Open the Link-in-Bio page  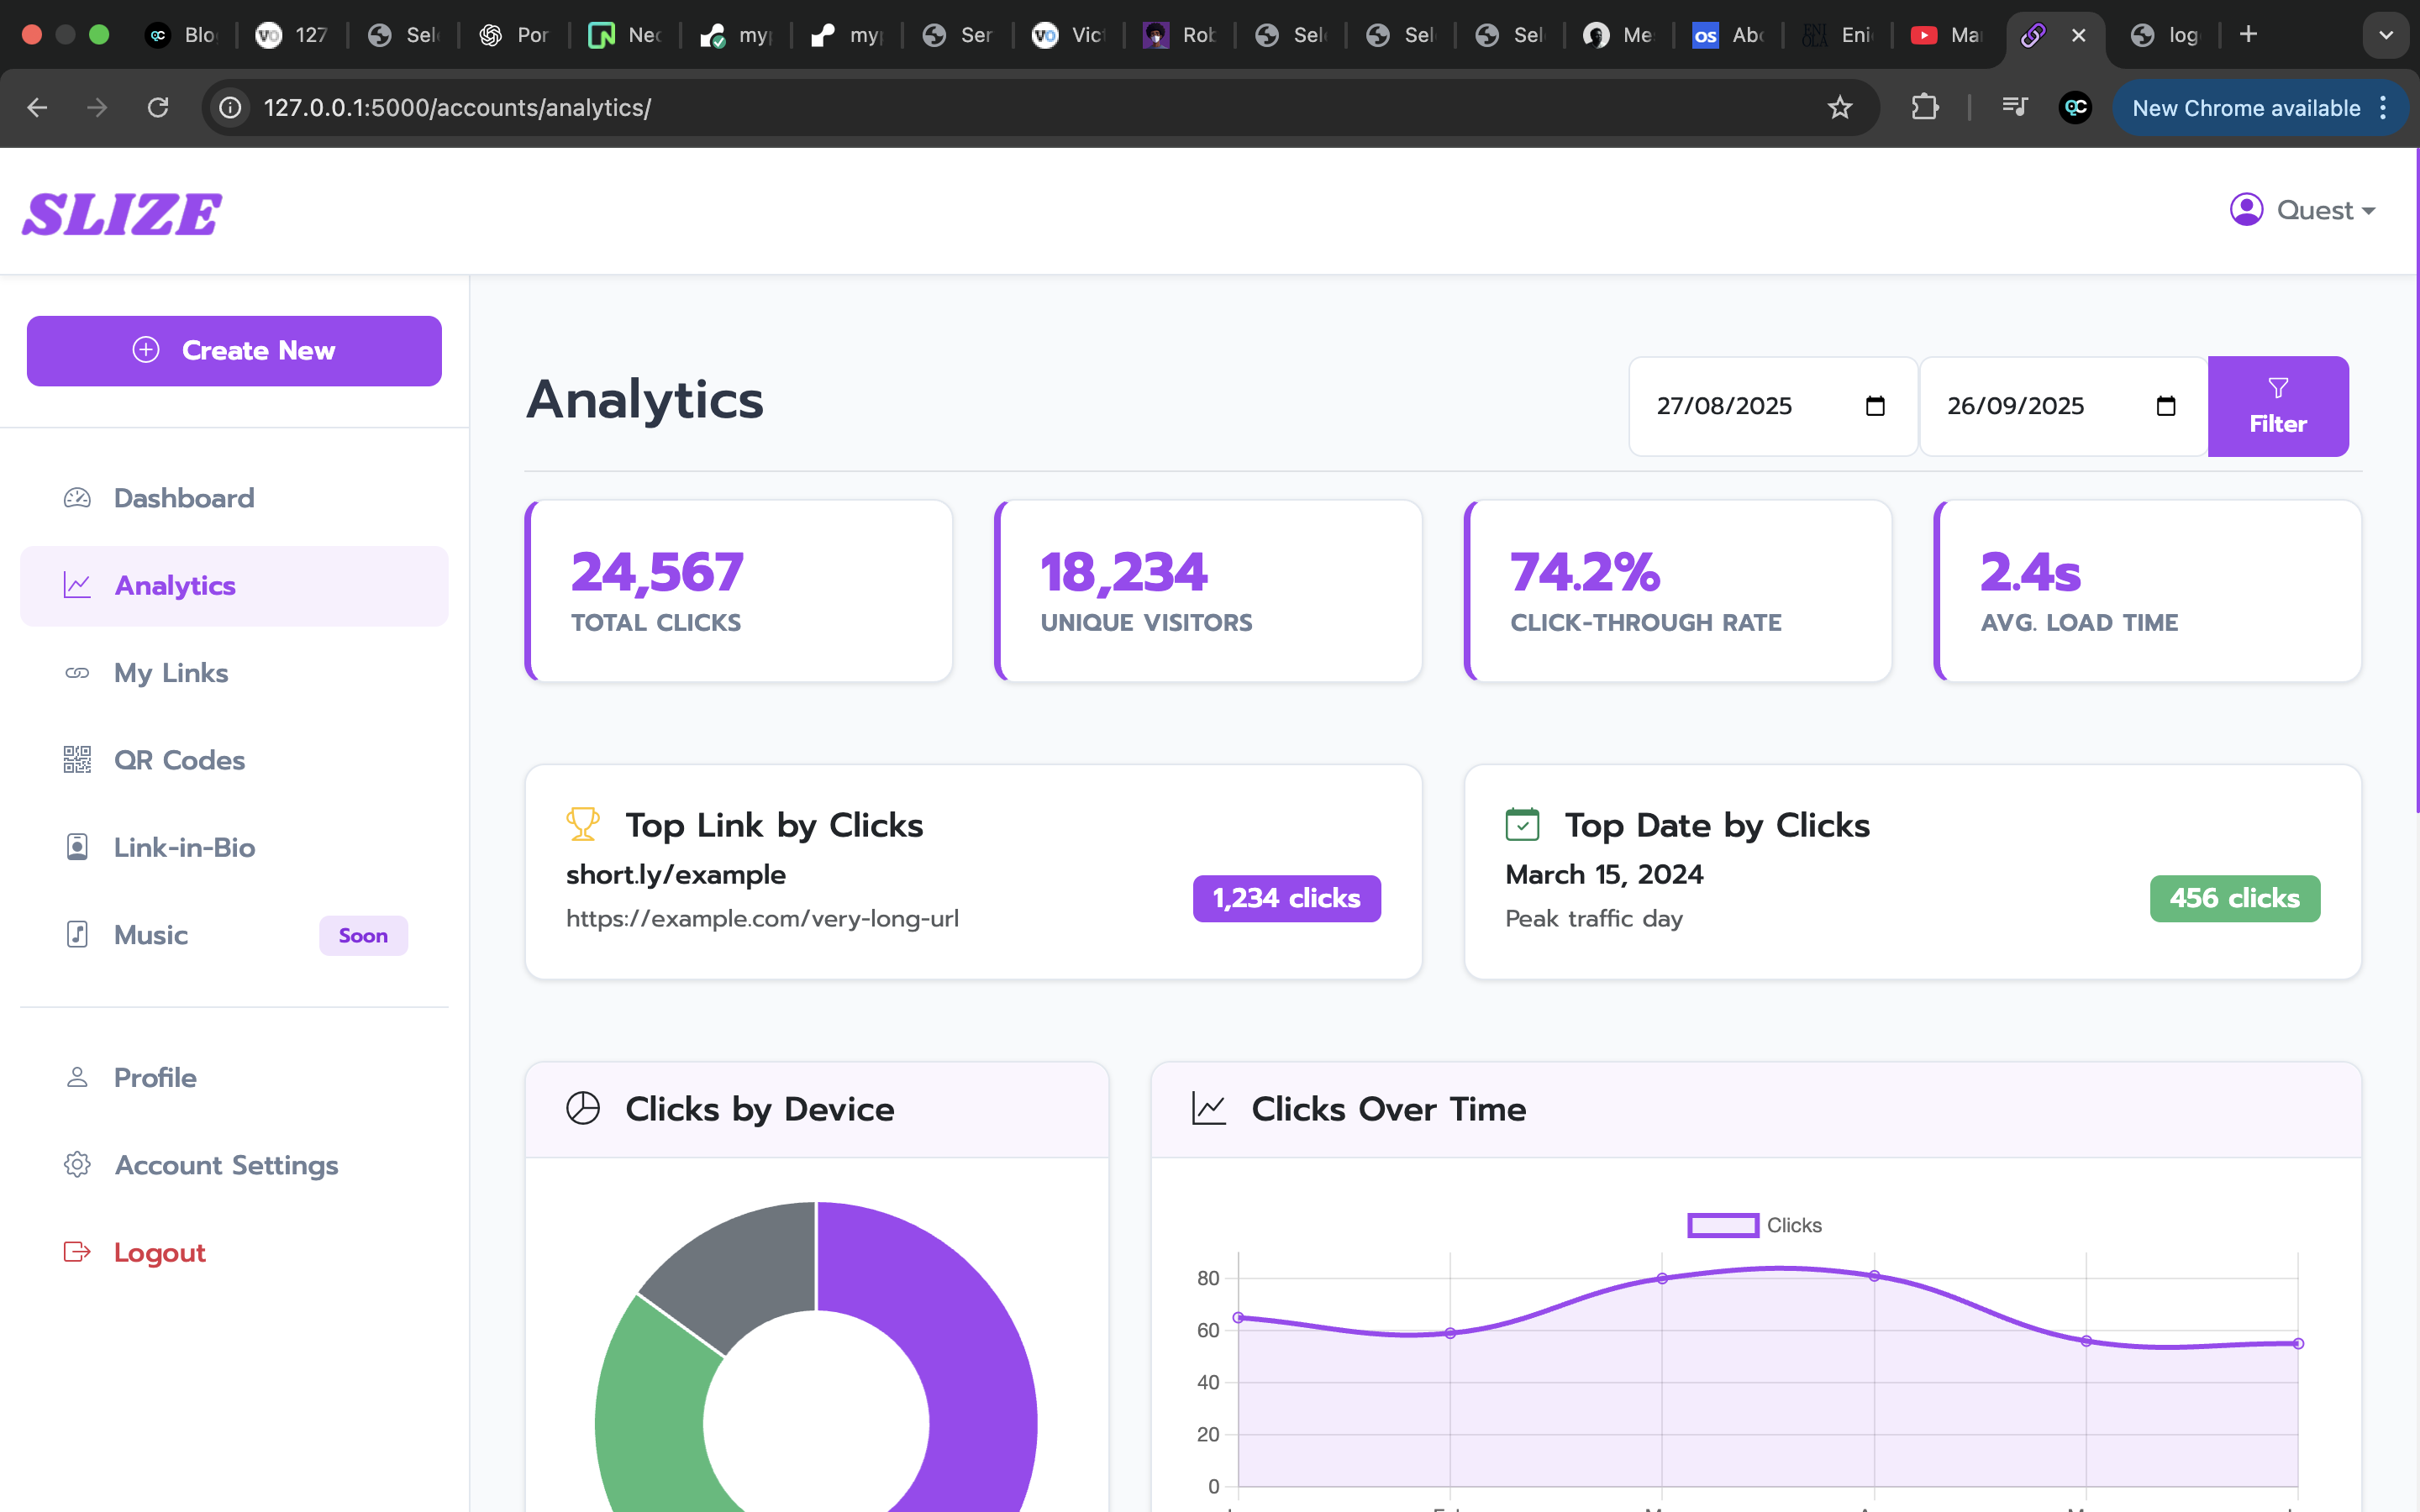pos(184,847)
